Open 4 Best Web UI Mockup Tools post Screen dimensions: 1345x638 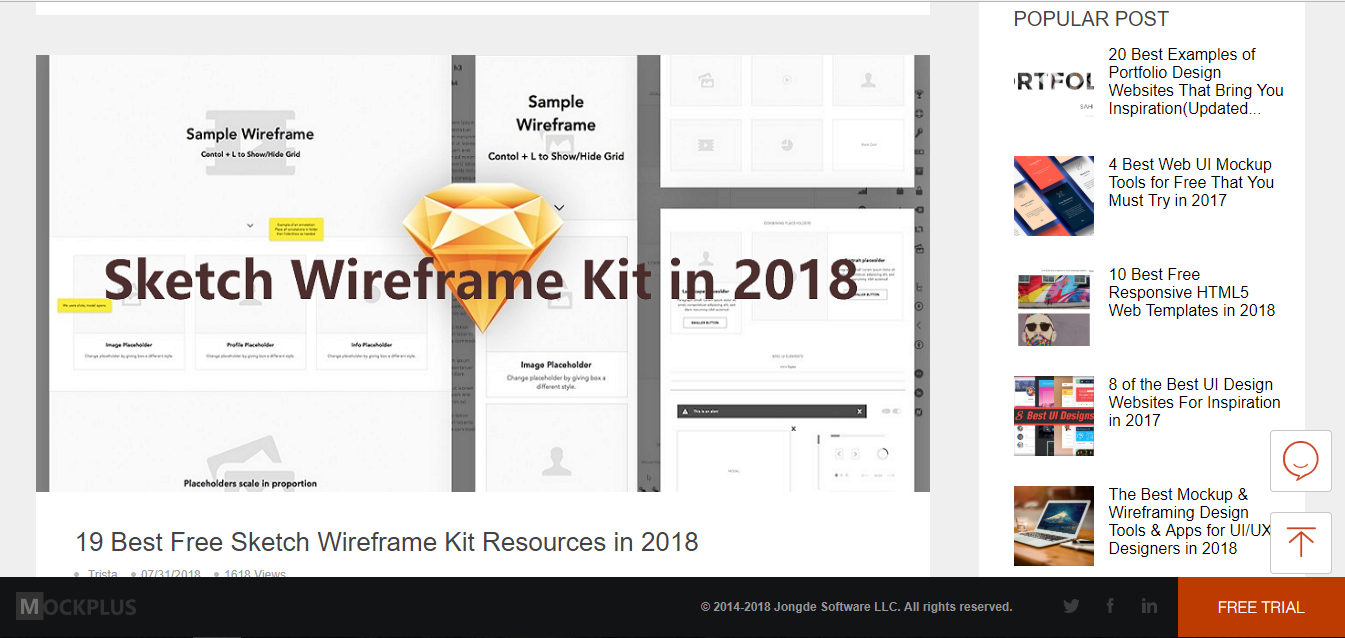click(1191, 182)
